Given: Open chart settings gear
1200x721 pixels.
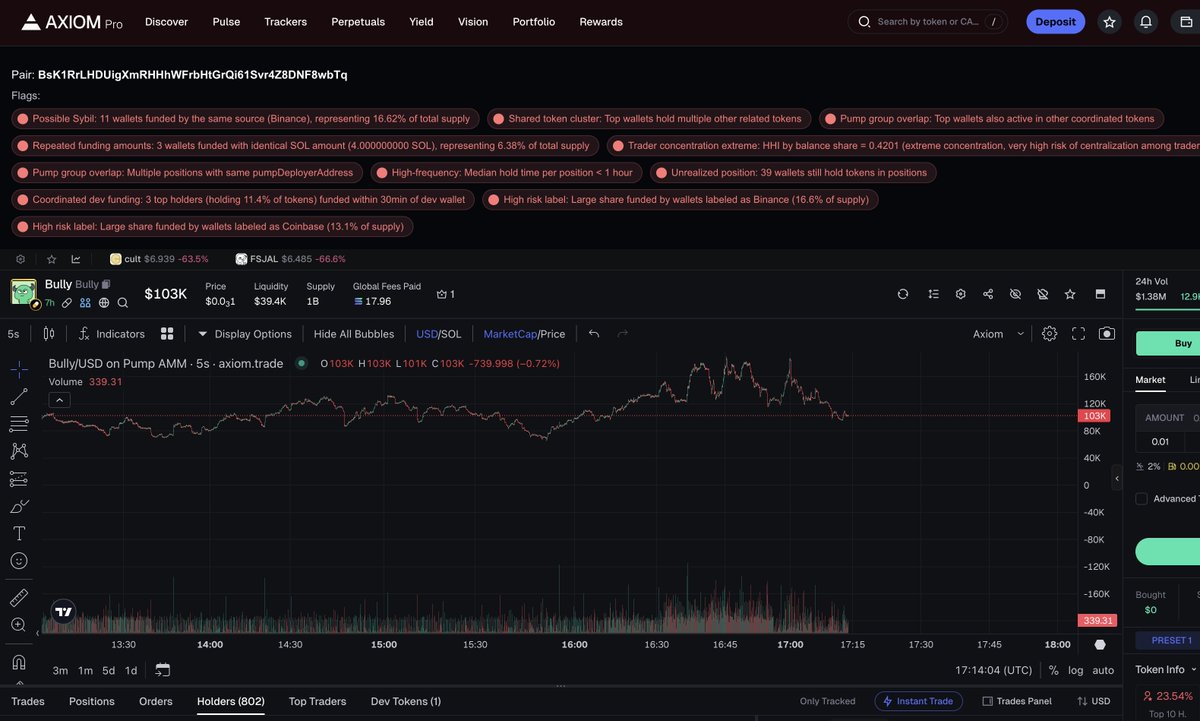Looking at the screenshot, I should click(1049, 334).
